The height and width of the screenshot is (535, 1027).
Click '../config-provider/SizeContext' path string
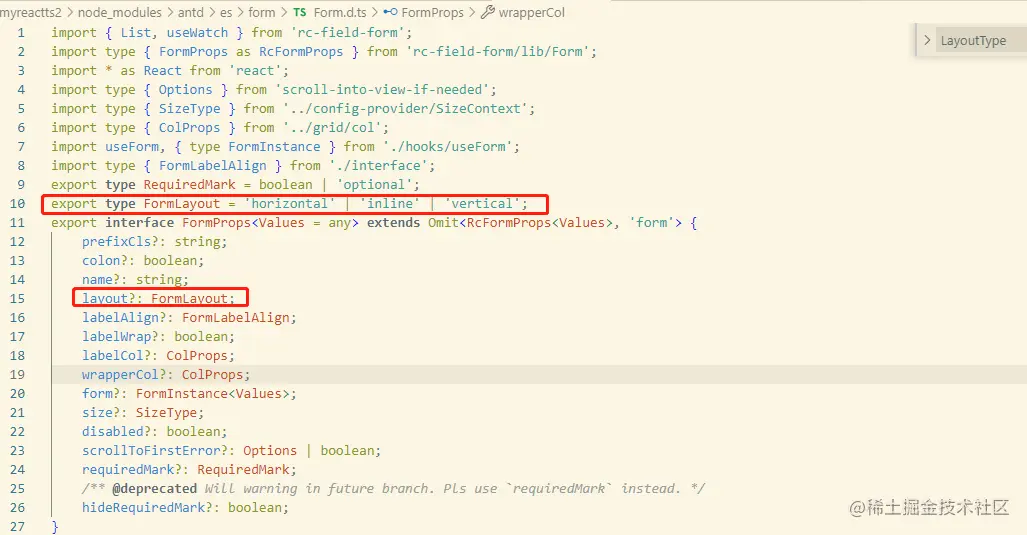click(405, 109)
